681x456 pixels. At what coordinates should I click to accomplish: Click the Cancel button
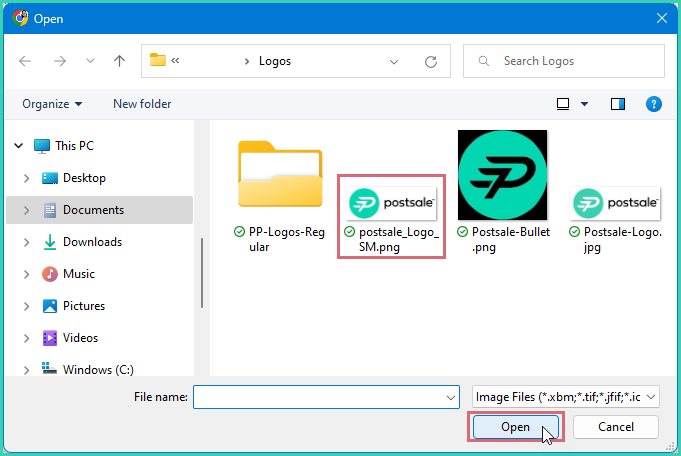click(616, 427)
